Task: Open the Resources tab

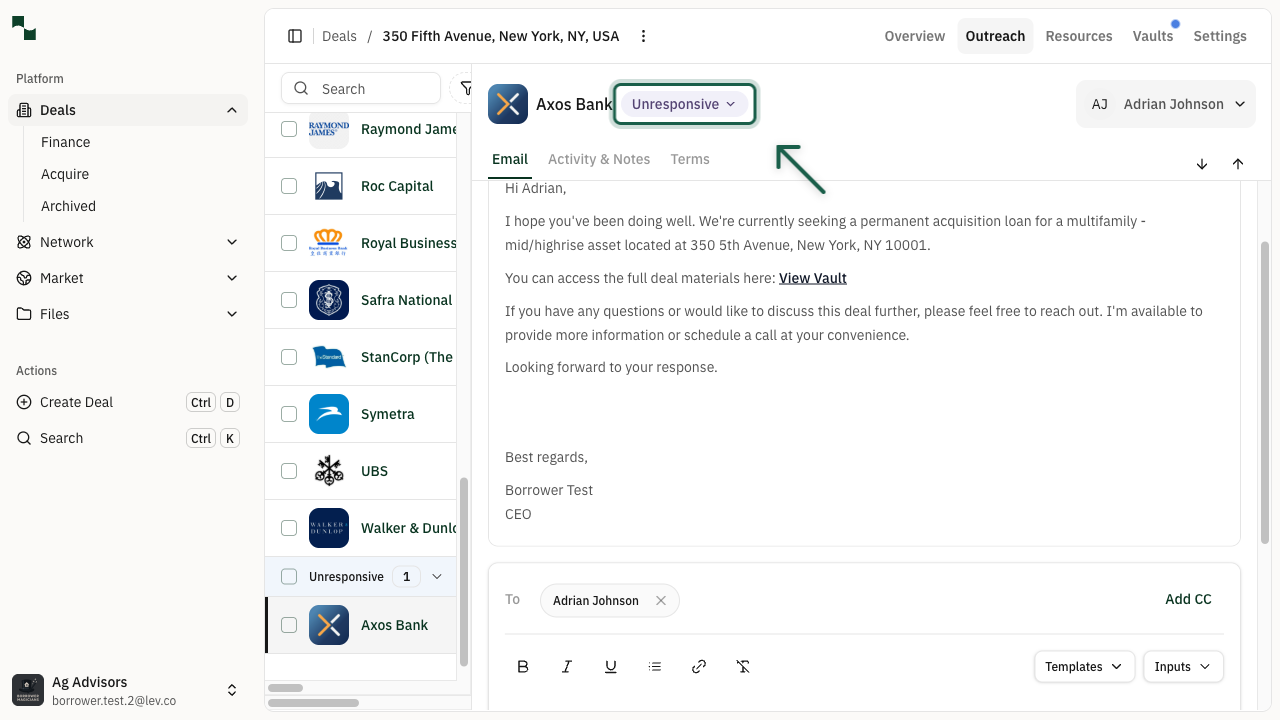Action: pos(1079,36)
